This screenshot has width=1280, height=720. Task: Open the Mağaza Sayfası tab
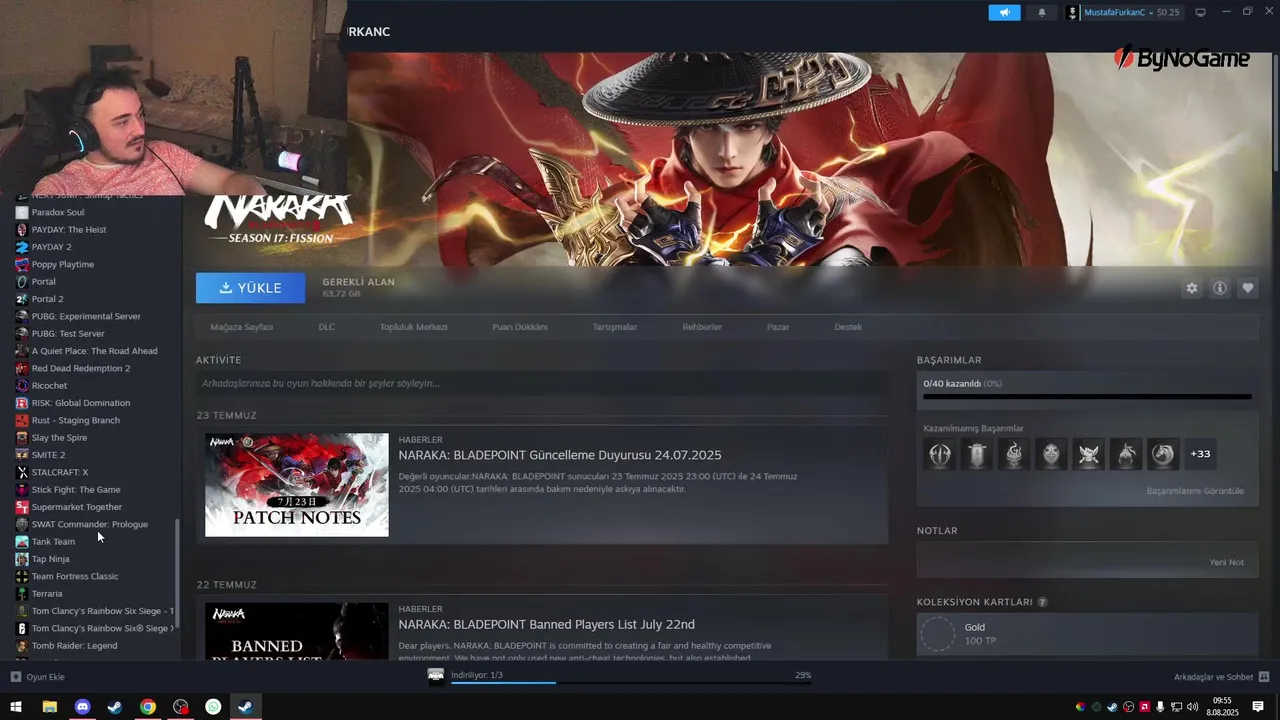(241, 327)
